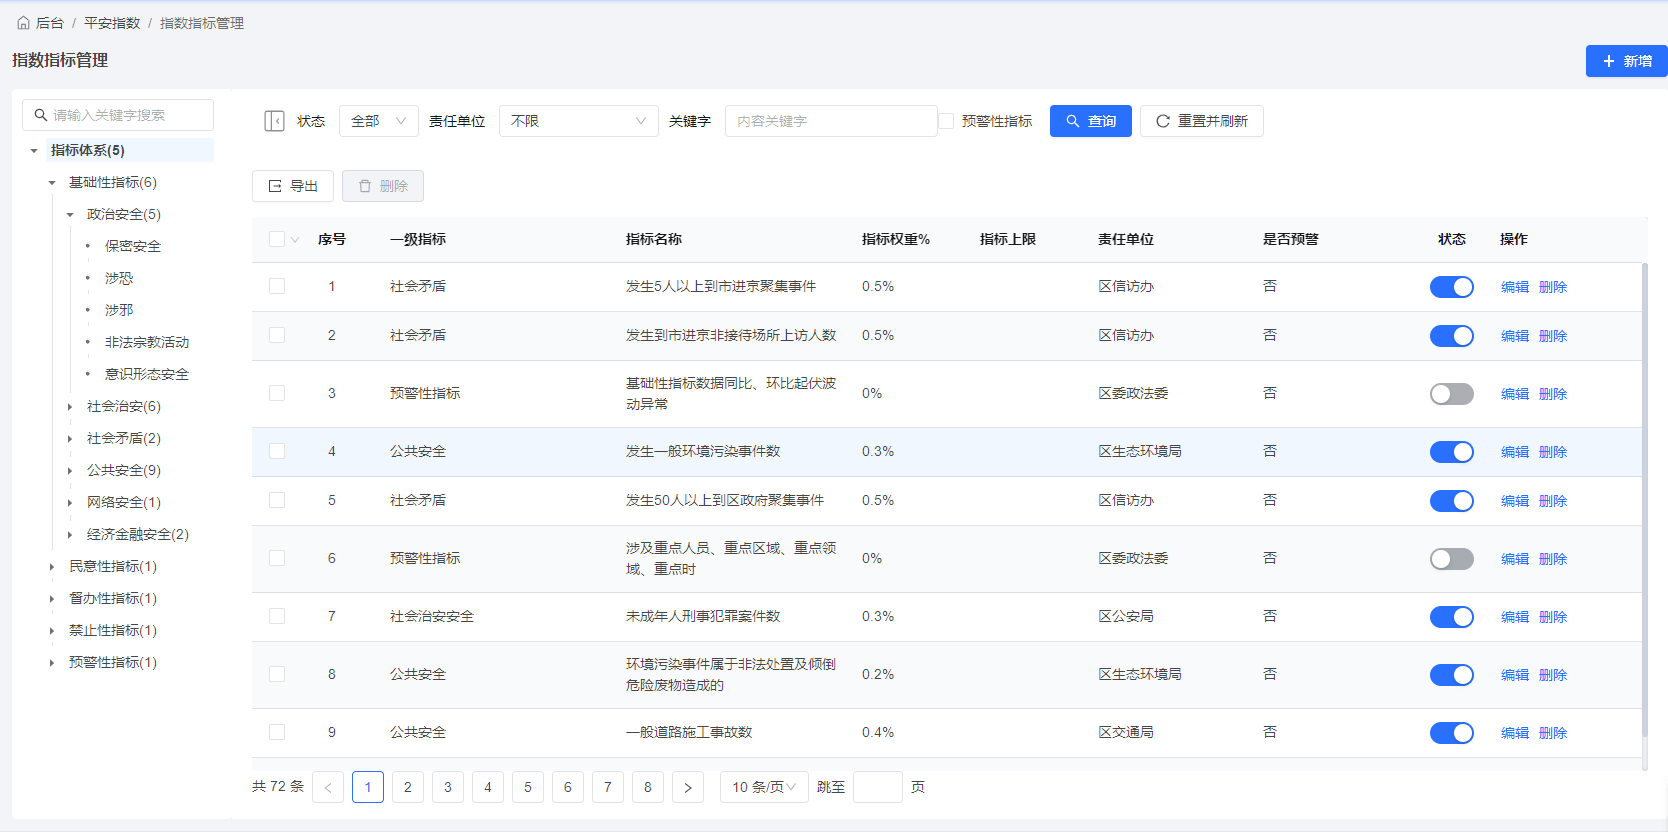Click the 查询 search button
Viewport: 1668px width, 832px height.
(x=1090, y=121)
